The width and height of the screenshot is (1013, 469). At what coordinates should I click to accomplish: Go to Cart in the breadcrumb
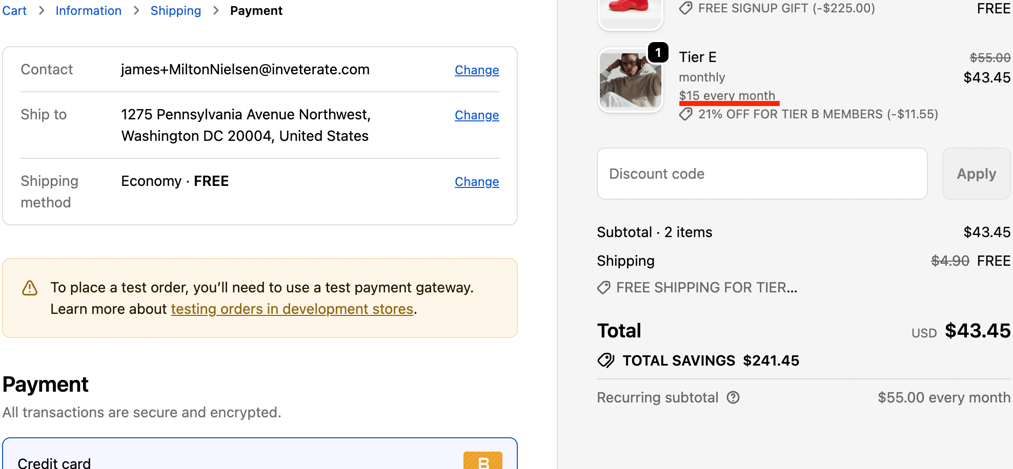(14, 11)
